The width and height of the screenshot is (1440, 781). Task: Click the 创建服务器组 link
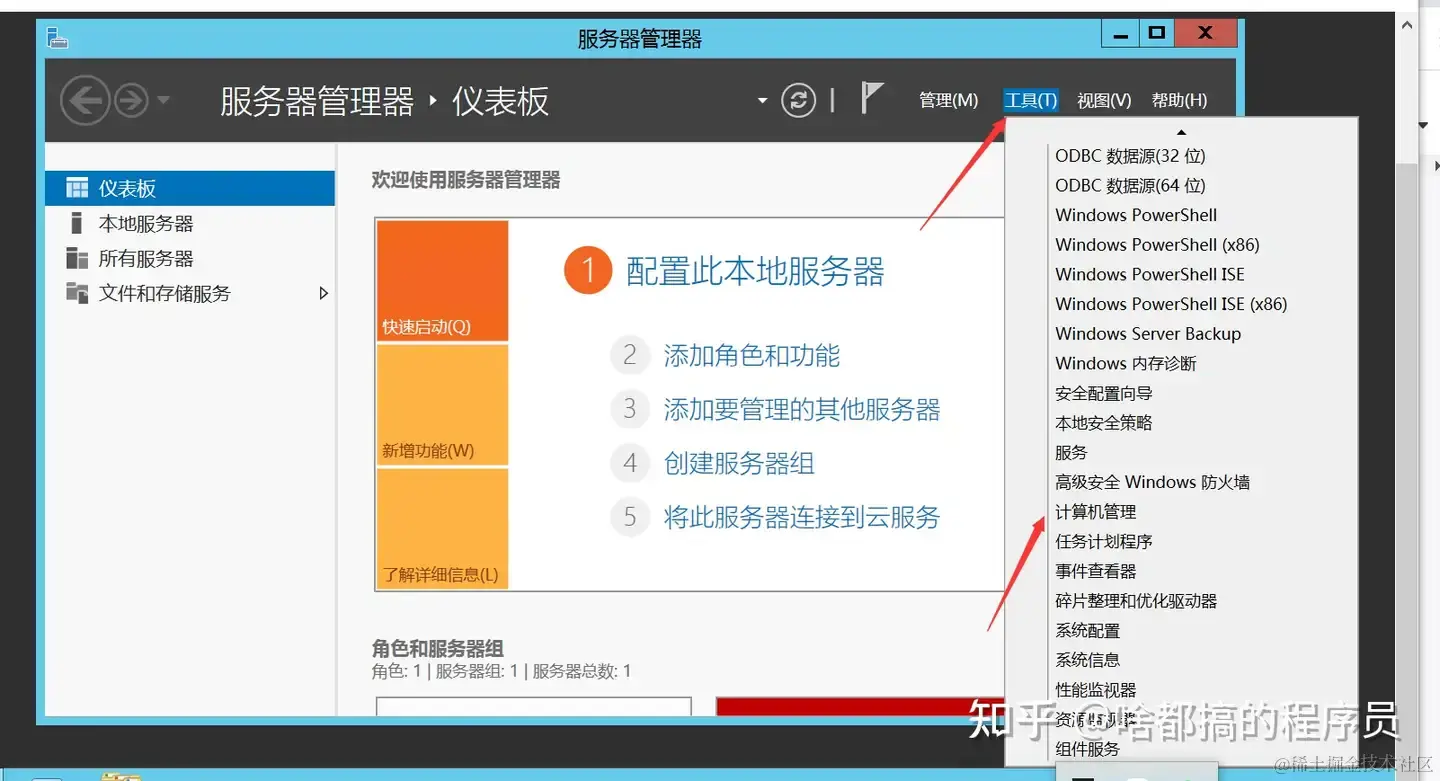click(x=739, y=463)
